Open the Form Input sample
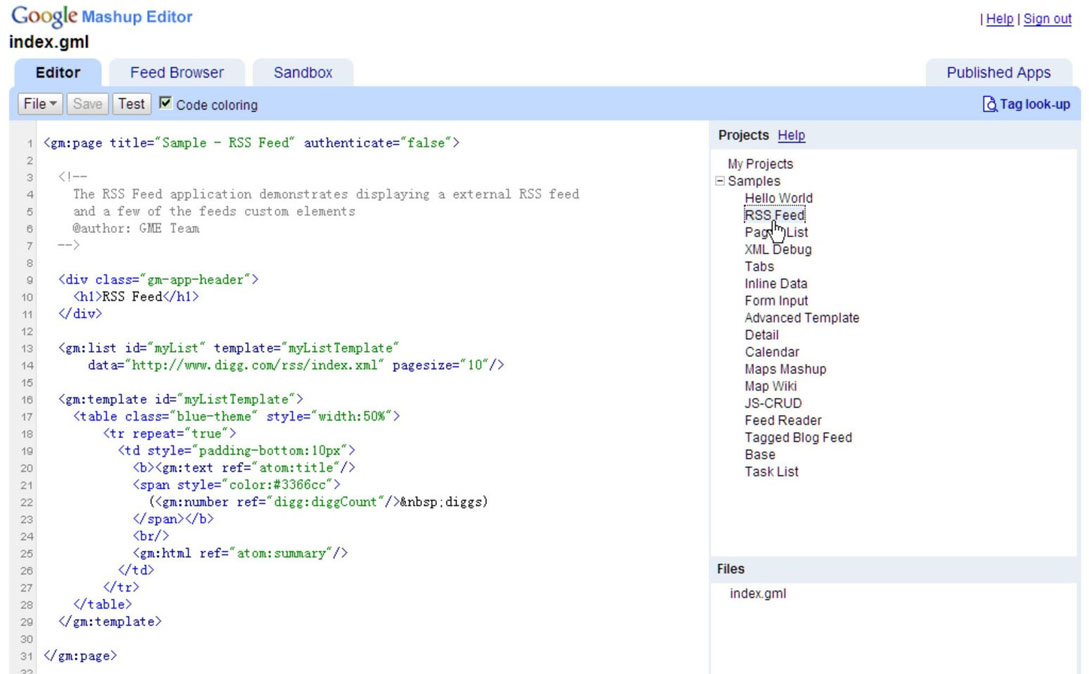The height and width of the screenshot is (674, 1089). click(776, 301)
